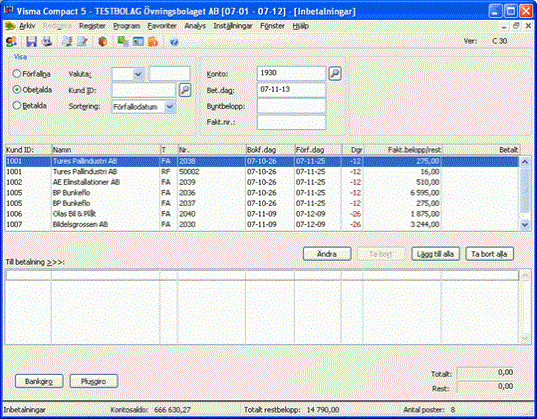
Task: Select the AE Elinstallationer AB invoice row
Action: [x=262, y=182]
